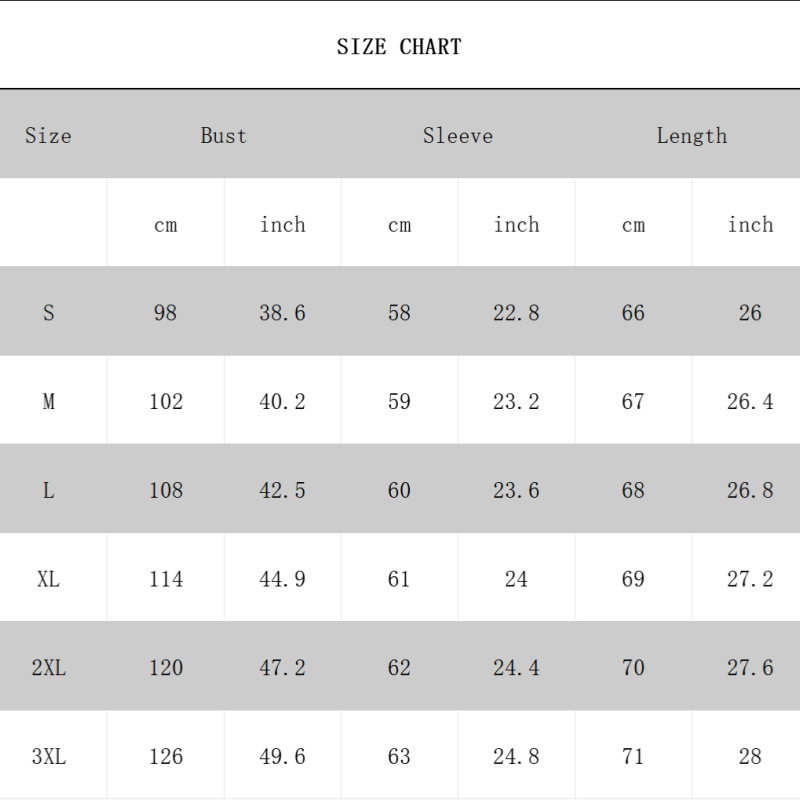Screen dimensions: 800x800
Task: Click the SIZE CHART title
Action: 399,47
